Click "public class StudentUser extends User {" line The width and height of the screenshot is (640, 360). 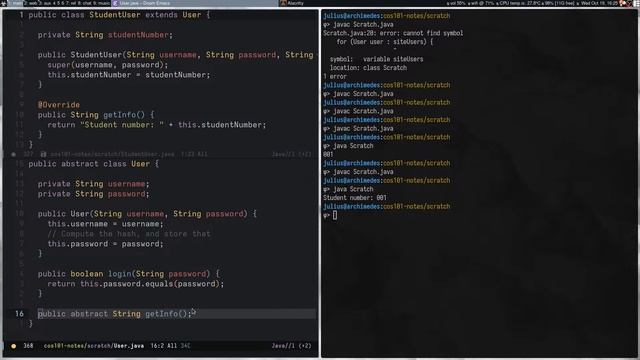click(119, 15)
